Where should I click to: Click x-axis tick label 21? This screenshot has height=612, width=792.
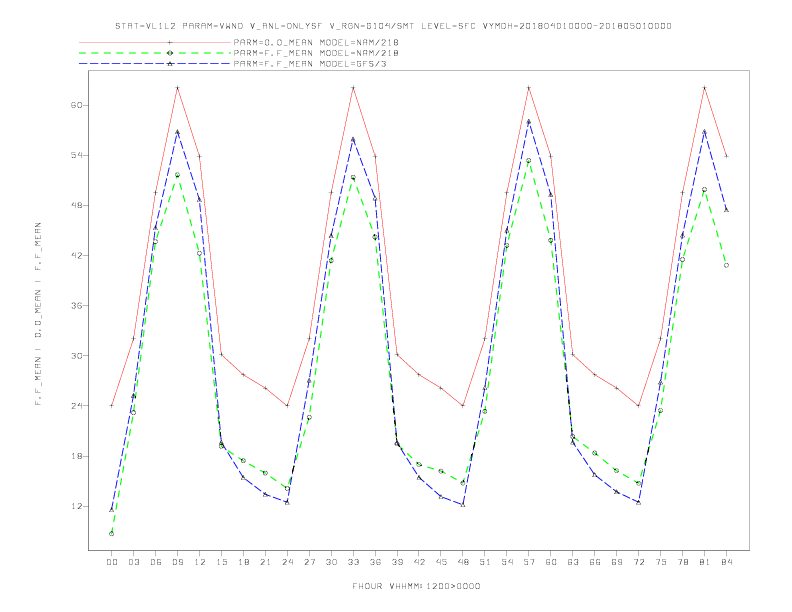click(x=265, y=562)
